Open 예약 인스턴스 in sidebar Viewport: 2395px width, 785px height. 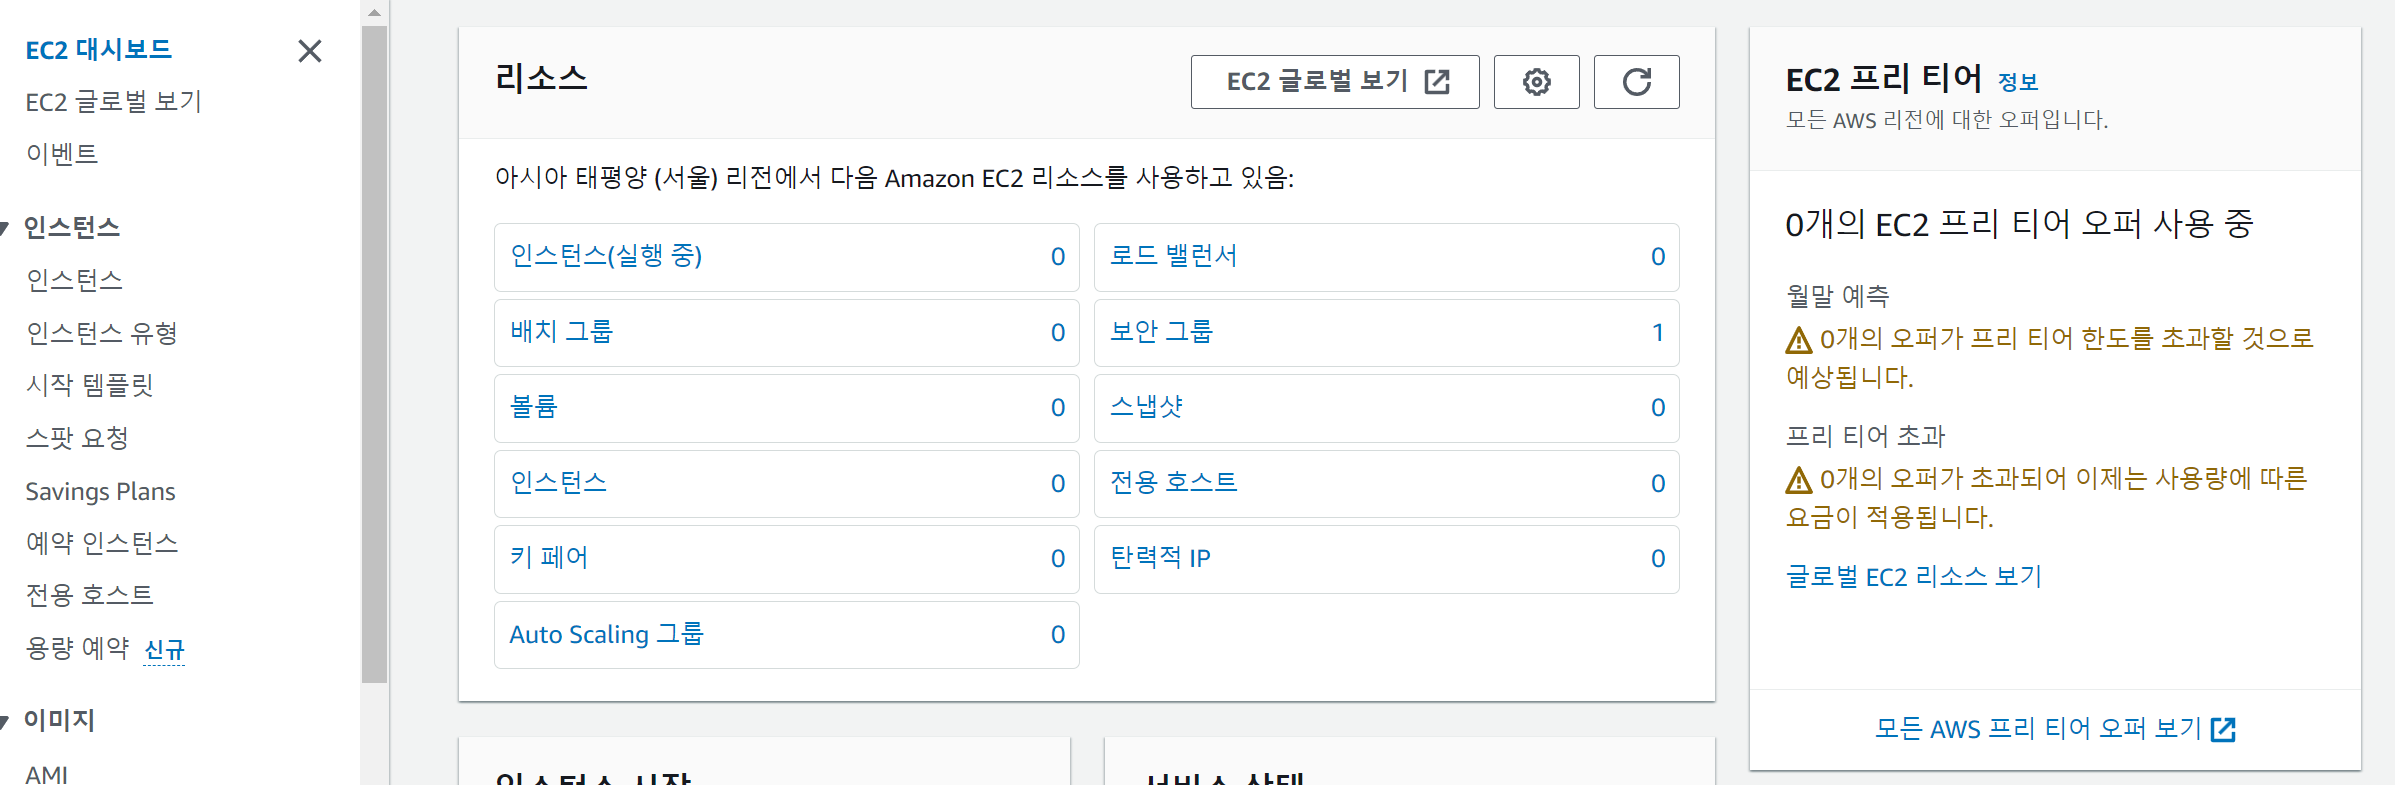click(102, 543)
